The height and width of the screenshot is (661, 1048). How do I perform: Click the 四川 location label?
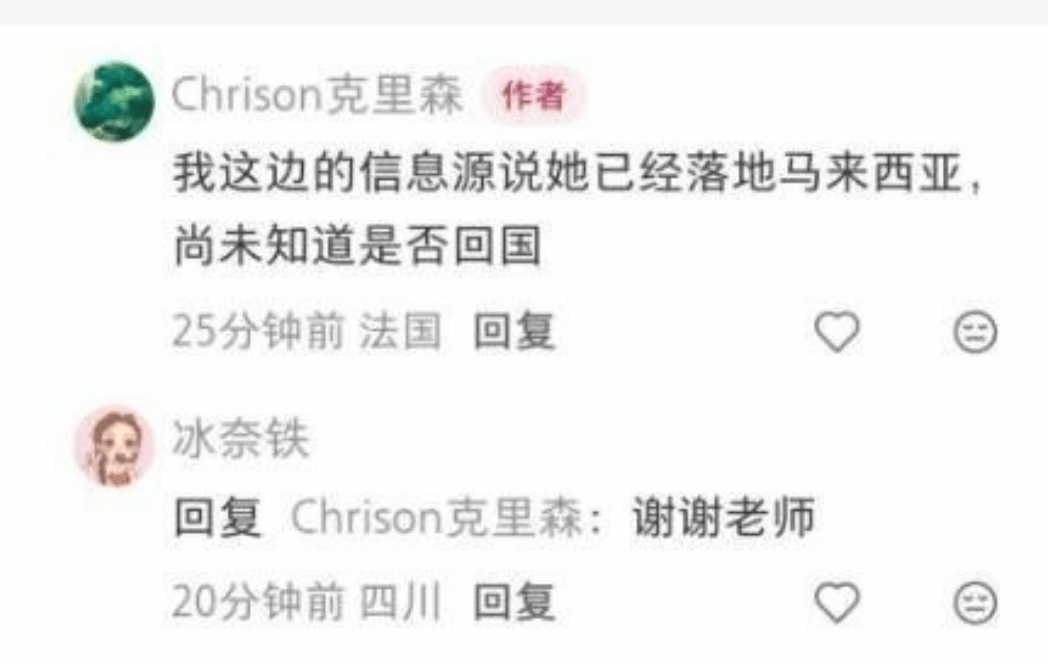401,602
